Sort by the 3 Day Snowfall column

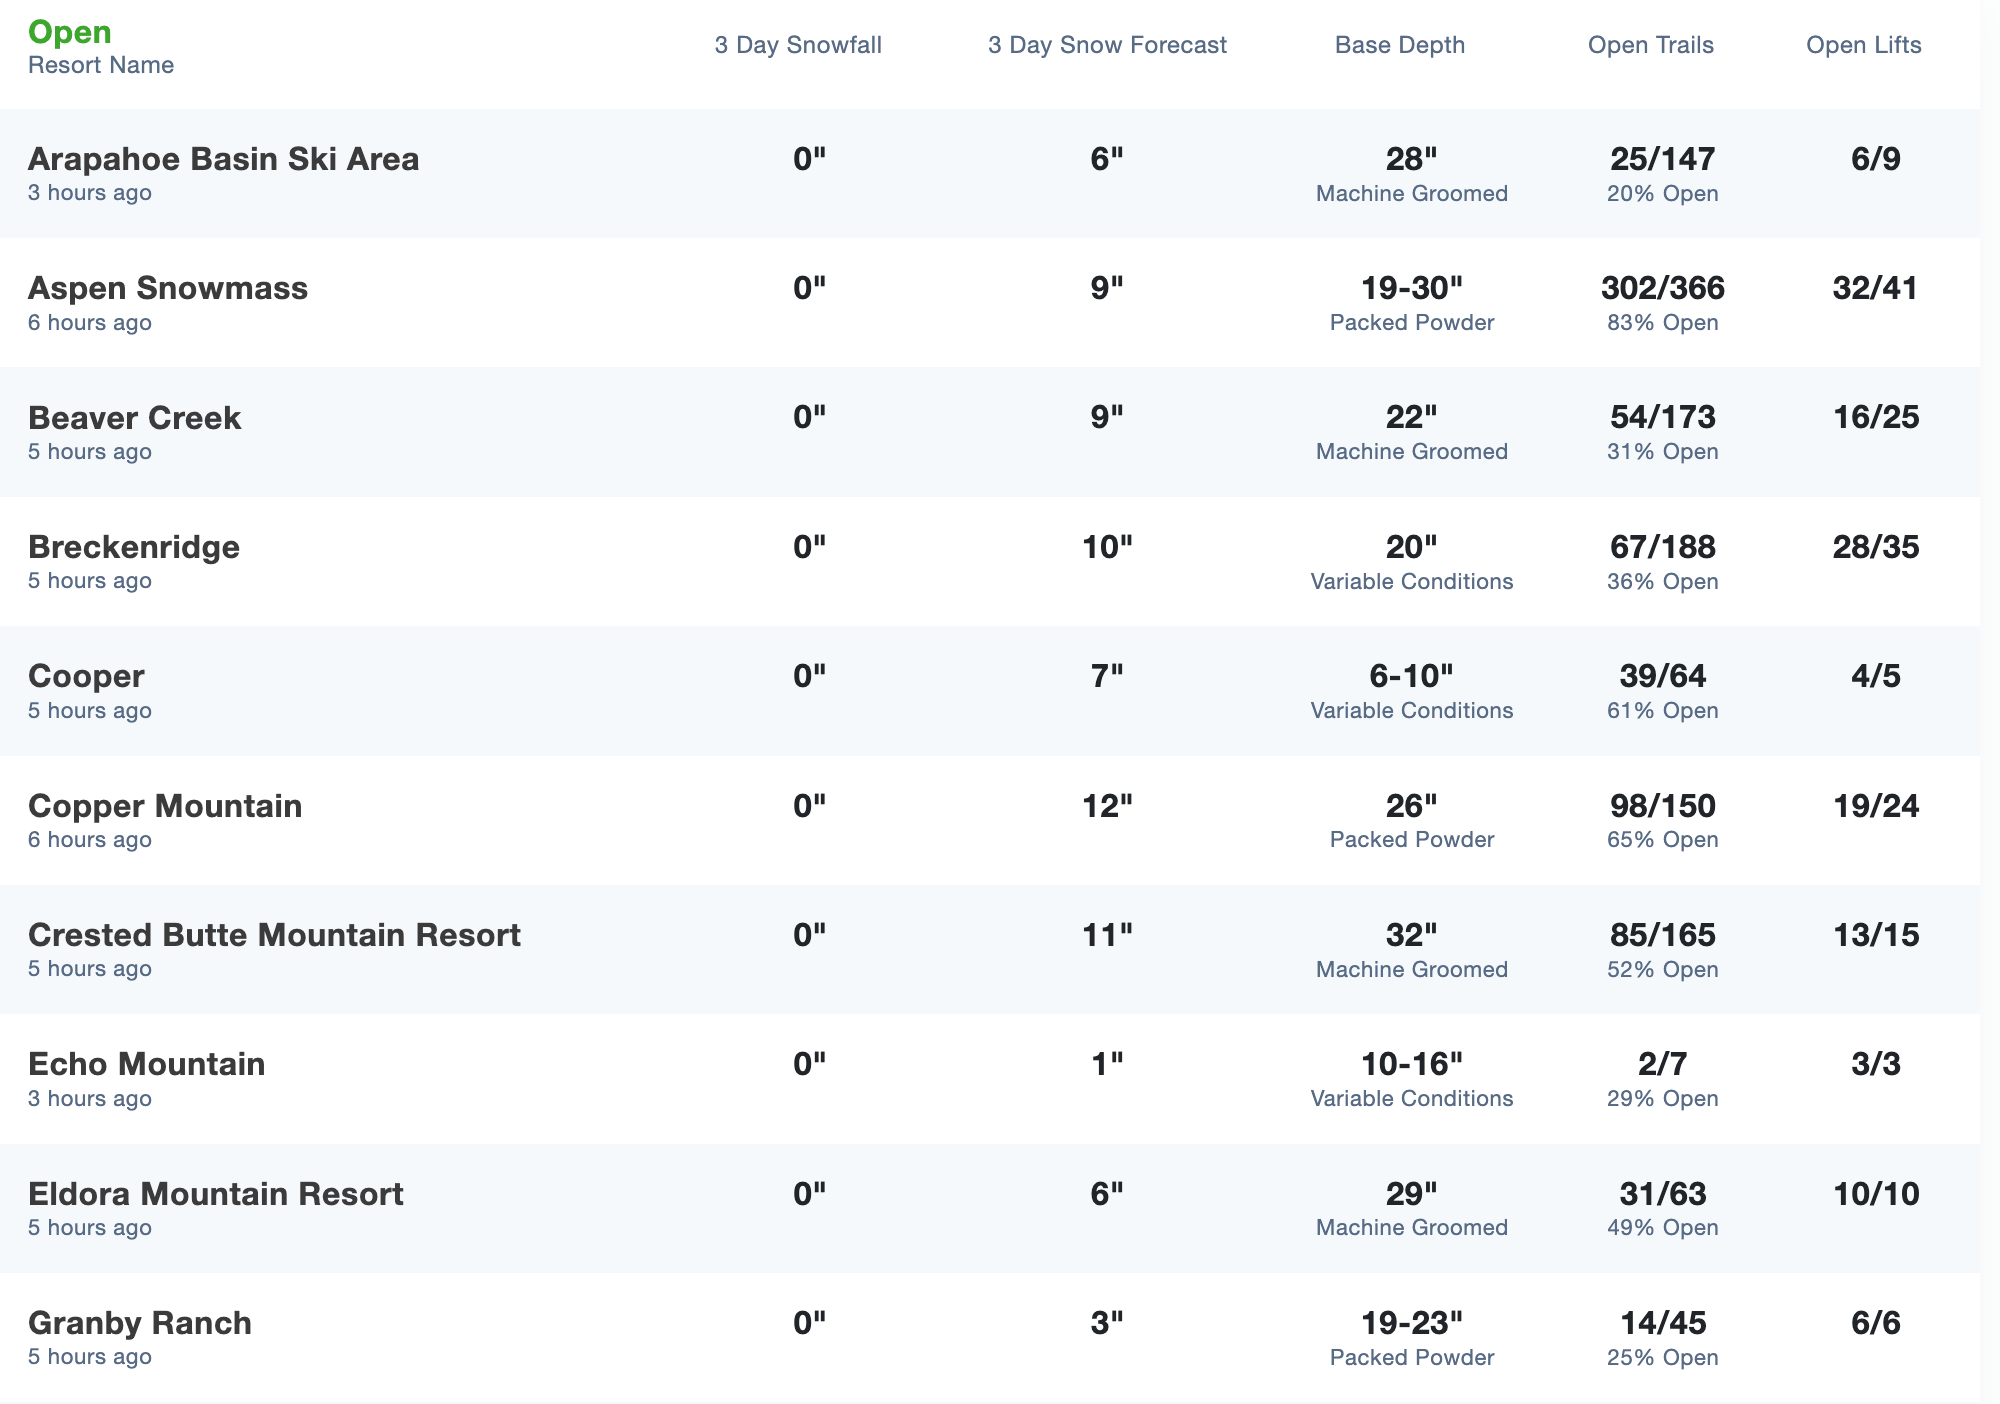(798, 45)
